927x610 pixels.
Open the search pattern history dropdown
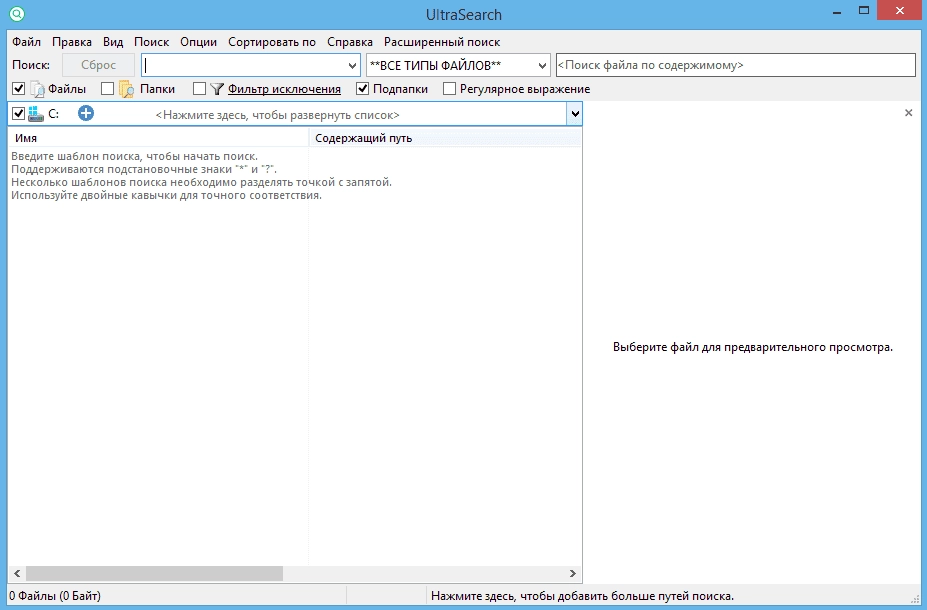tap(352, 65)
